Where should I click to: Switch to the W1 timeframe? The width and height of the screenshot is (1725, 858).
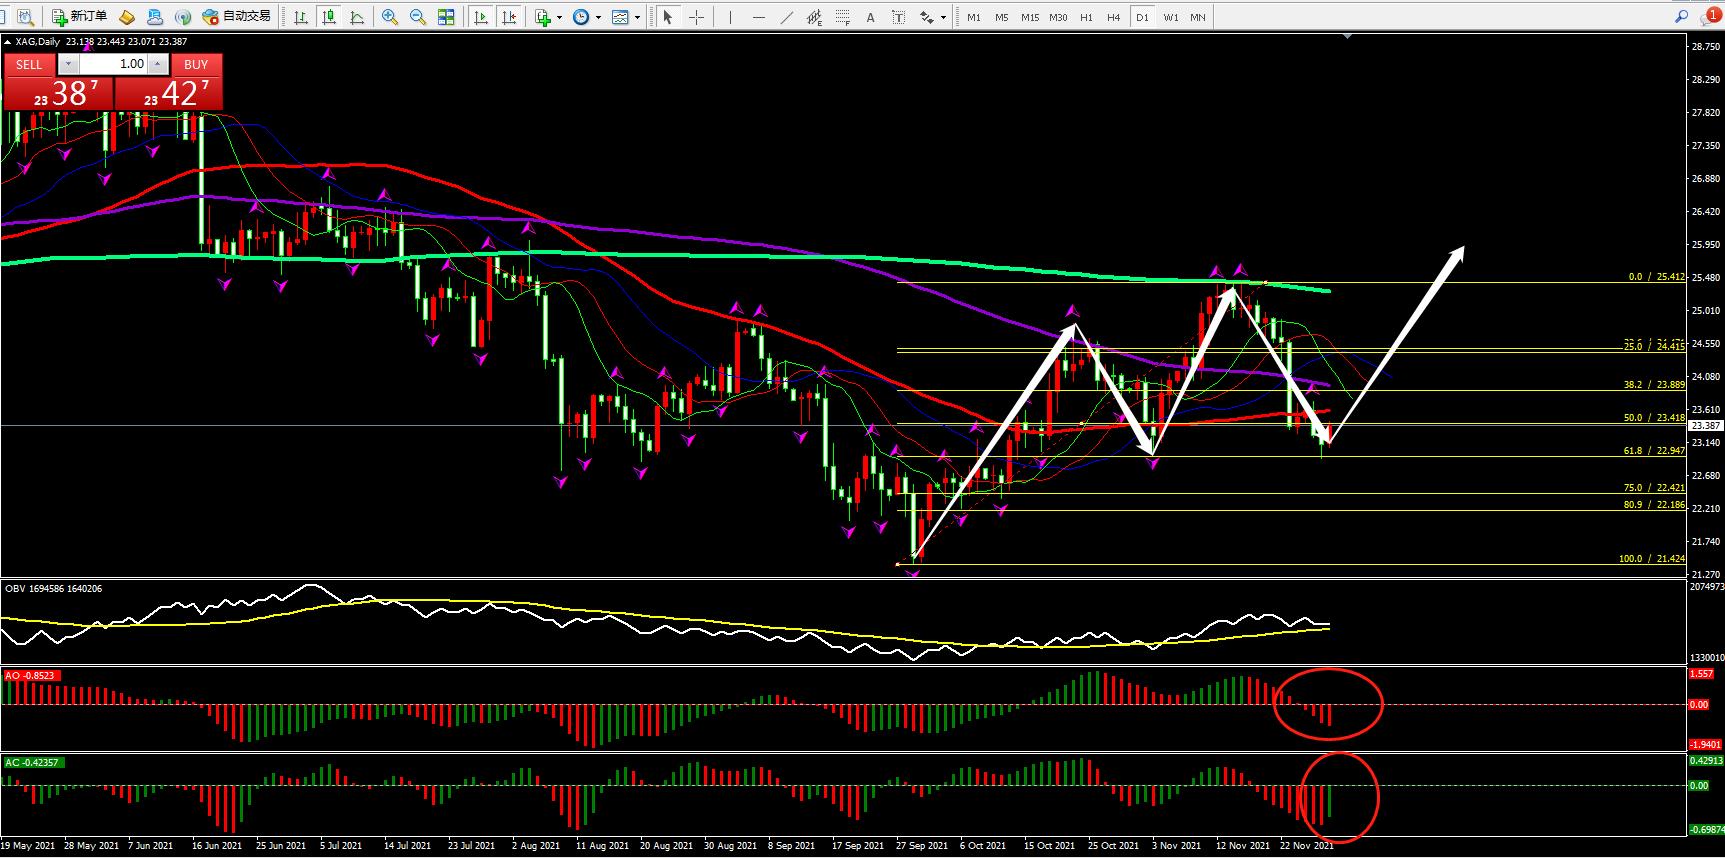point(1170,17)
